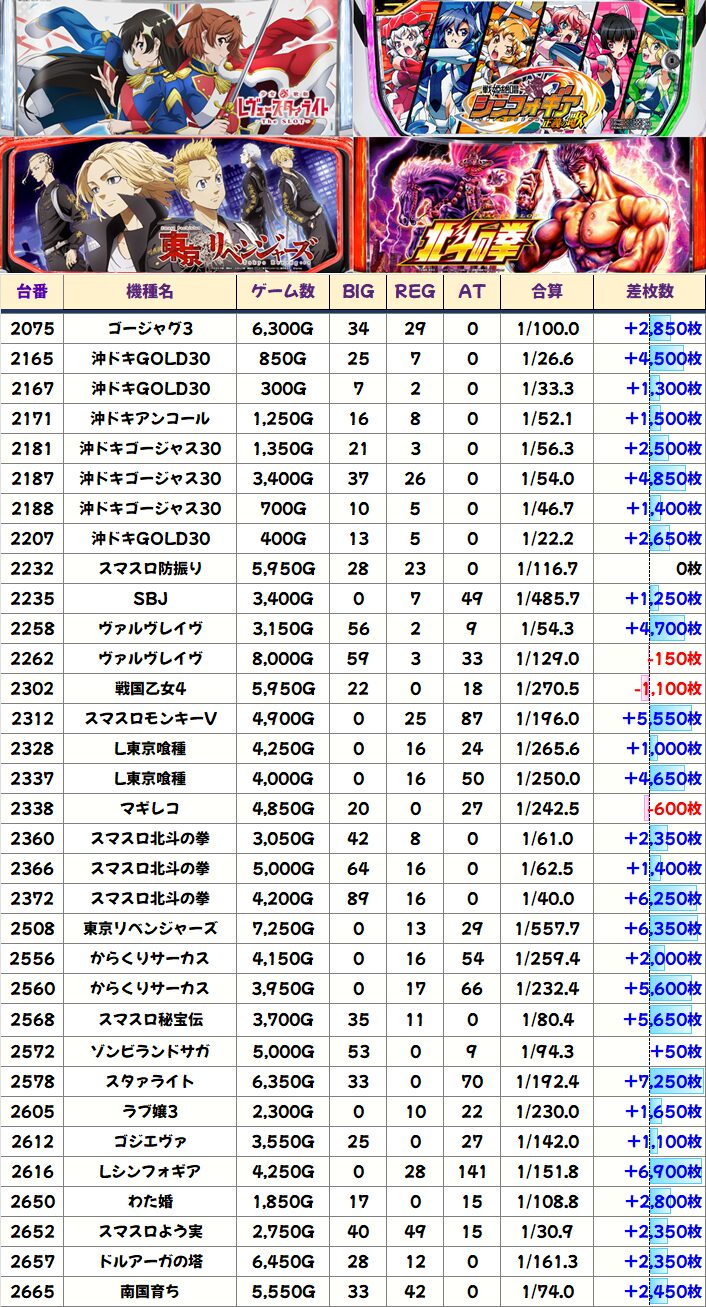Select the 東京リベンジャーズ table row name
Screen dimensions: 706x1307
[150, 929]
